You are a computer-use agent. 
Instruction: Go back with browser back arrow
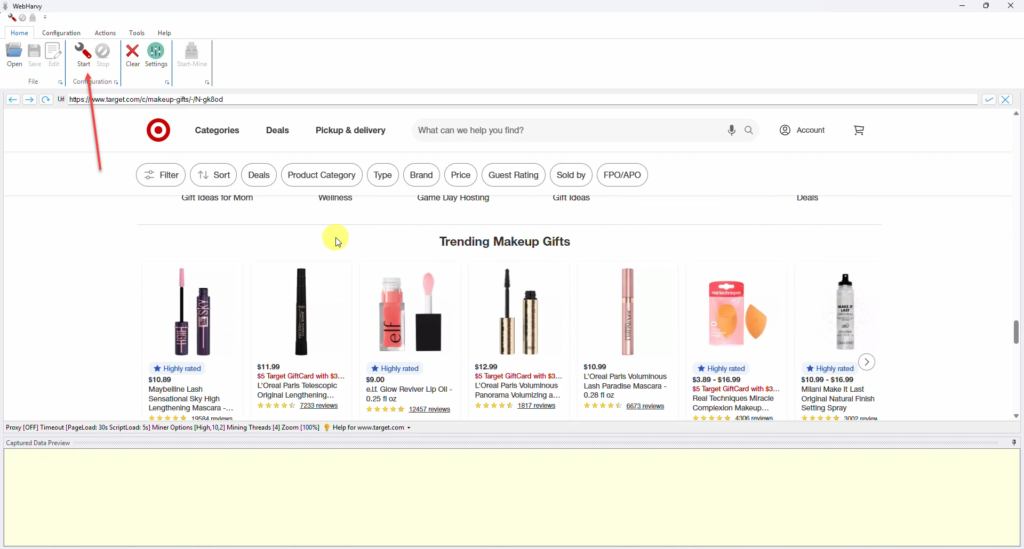tap(12, 99)
